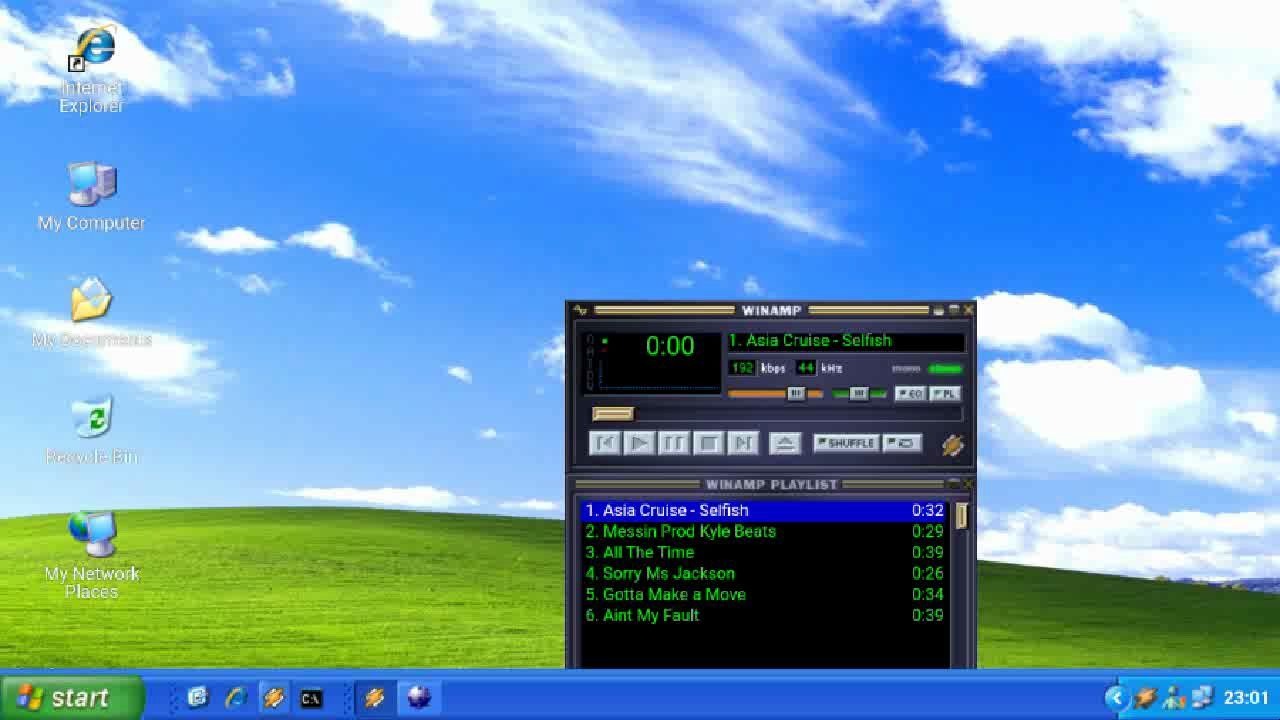1280x720 pixels.
Task: Select the My Computer desktop icon
Action: point(91,196)
